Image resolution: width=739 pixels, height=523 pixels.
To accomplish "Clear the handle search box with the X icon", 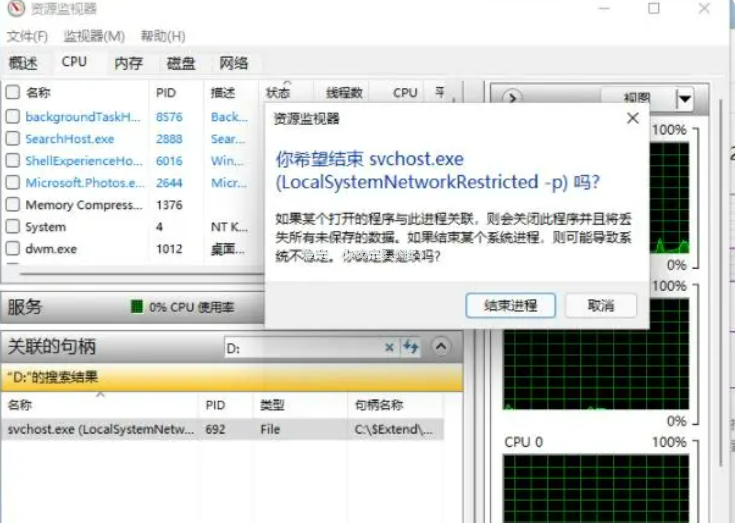I will [390, 348].
